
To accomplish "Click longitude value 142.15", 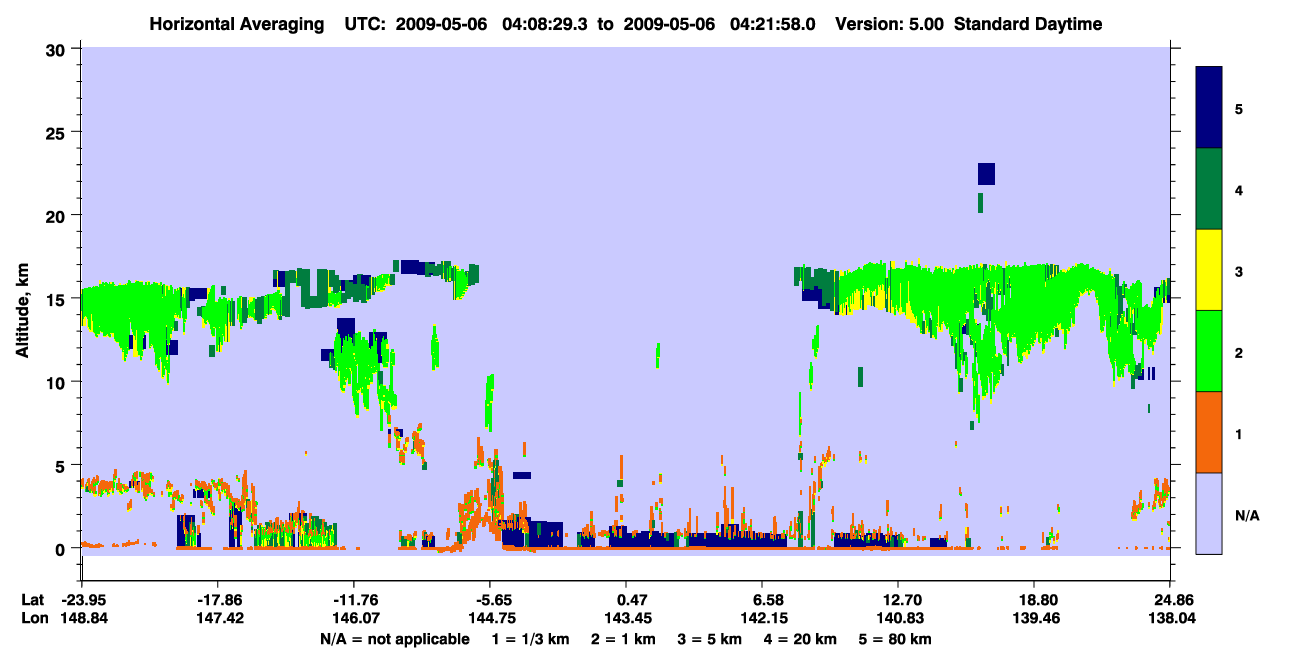I will [762, 618].
